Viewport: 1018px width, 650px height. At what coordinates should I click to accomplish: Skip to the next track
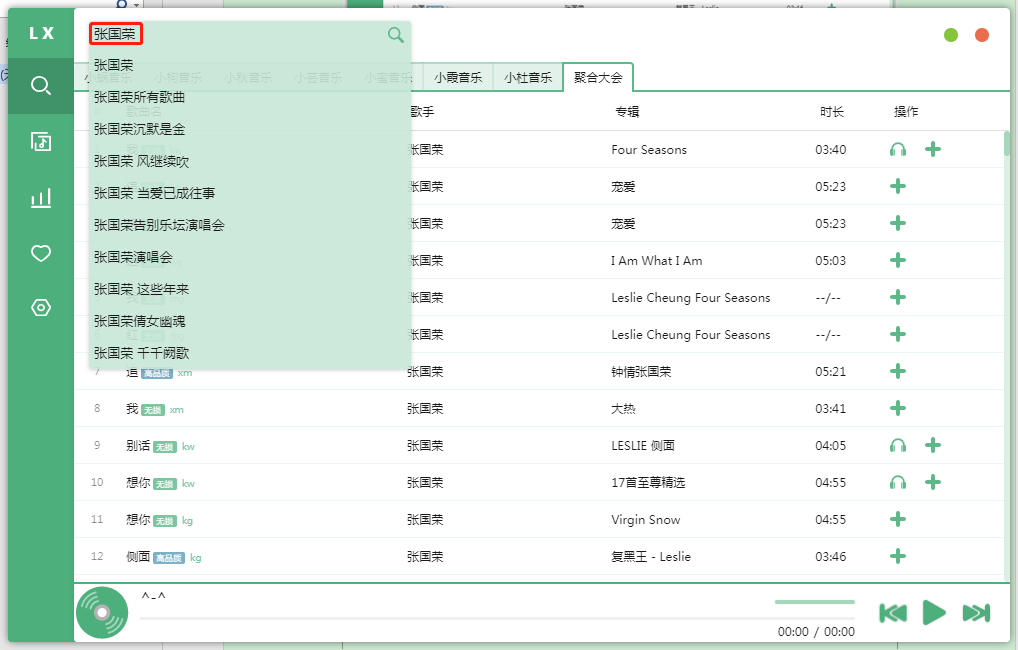pos(974,613)
